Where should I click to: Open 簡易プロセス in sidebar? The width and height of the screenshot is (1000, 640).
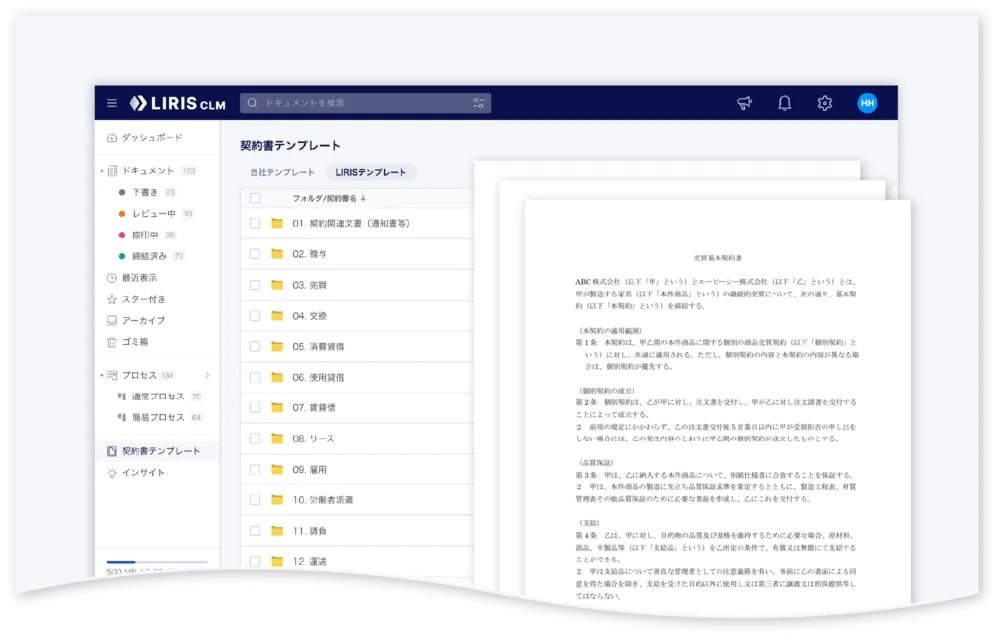click(x=160, y=418)
